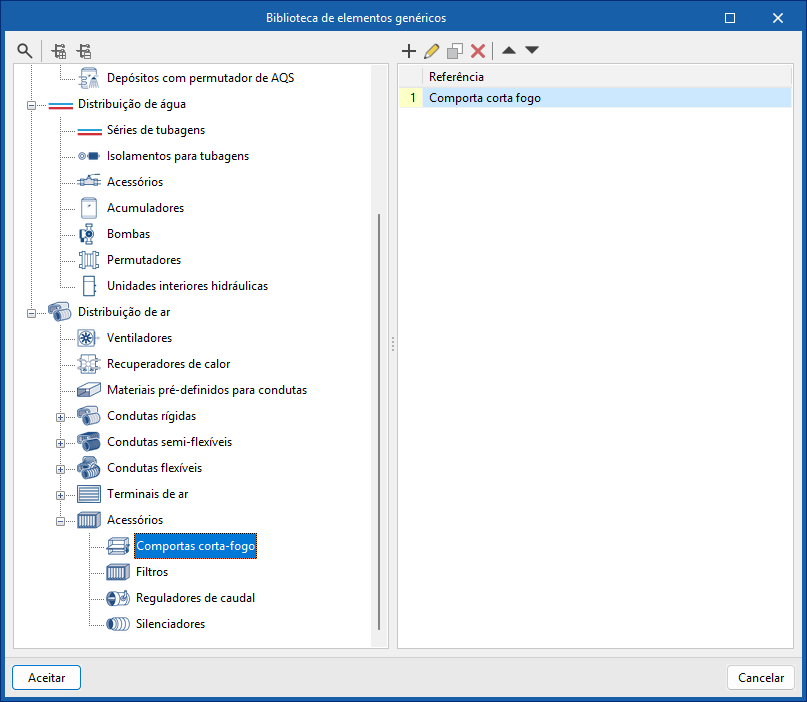This screenshot has width=807, height=702.
Task: Select Reguladores de caudal item
Action: click(195, 598)
